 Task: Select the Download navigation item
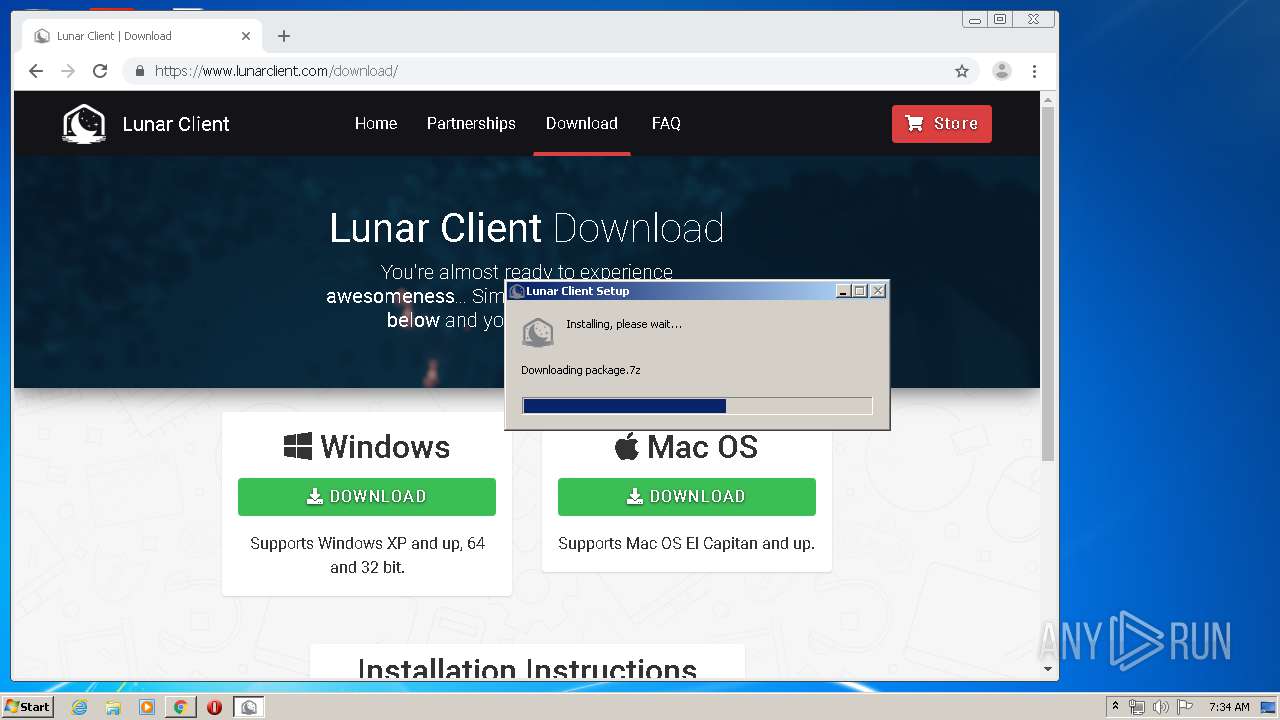pyautogui.click(x=582, y=124)
